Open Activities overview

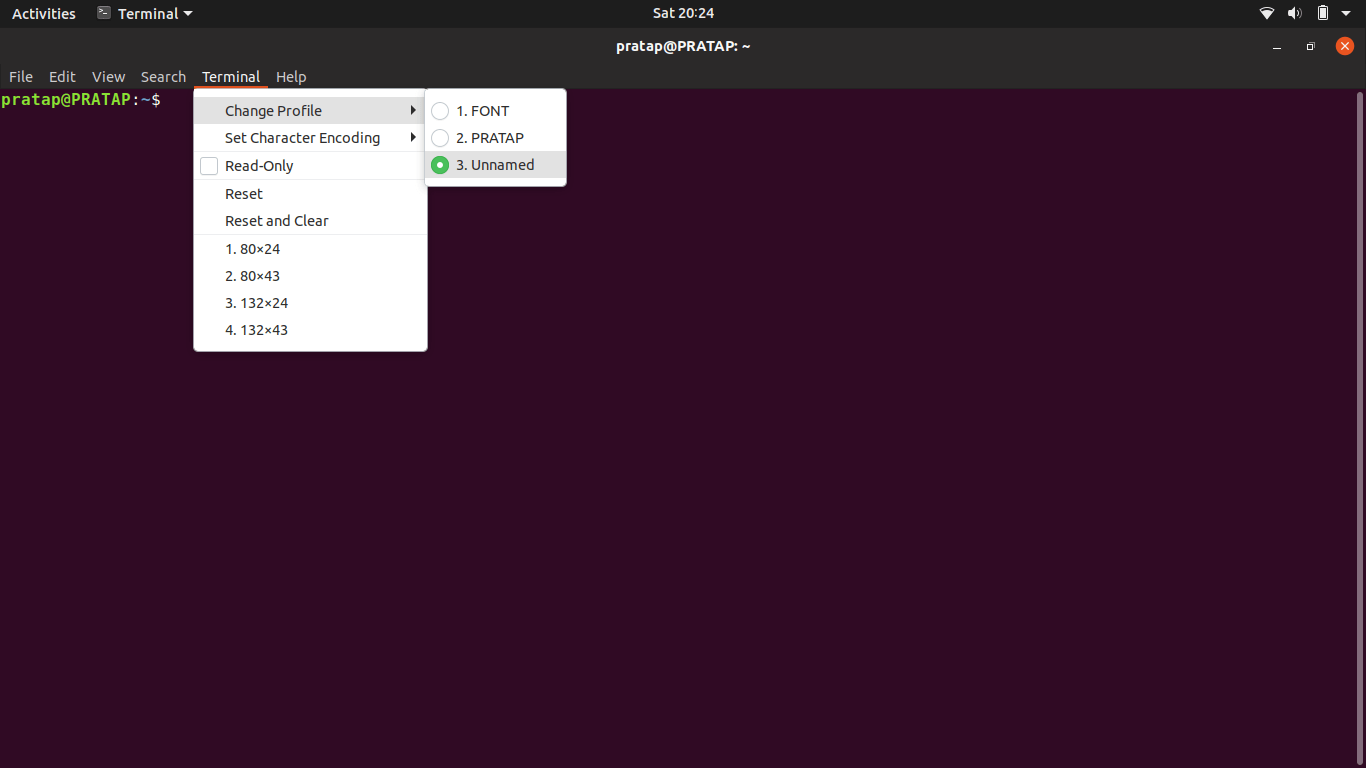pos(43,13)
